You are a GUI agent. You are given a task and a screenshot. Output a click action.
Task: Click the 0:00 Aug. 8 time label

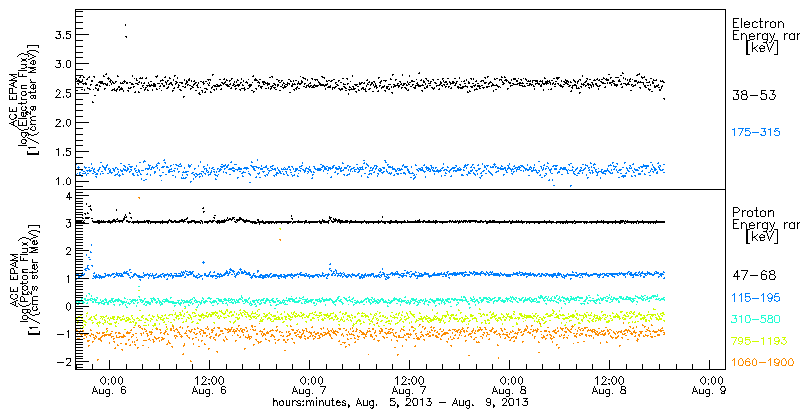pos(510,385)
